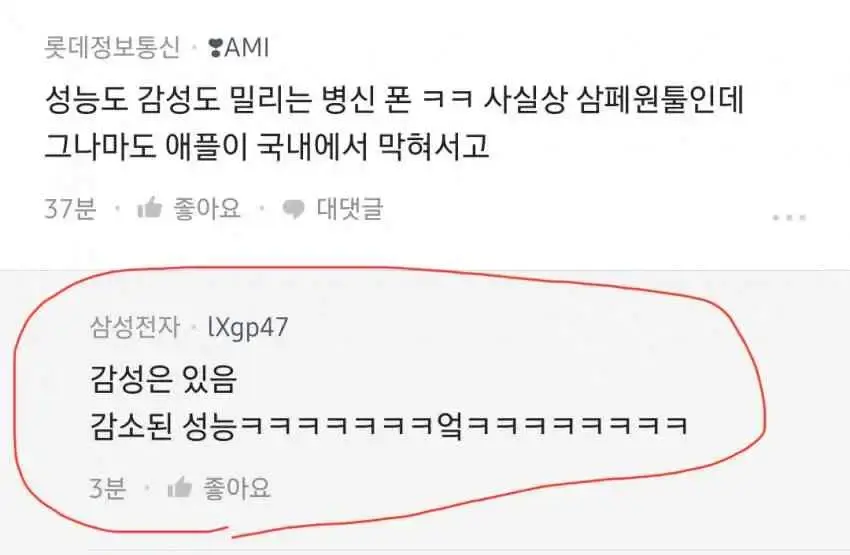Click 대댓글 to write a reply
Viewport: 850px width, 555px height.
click(x=350, y=209)
